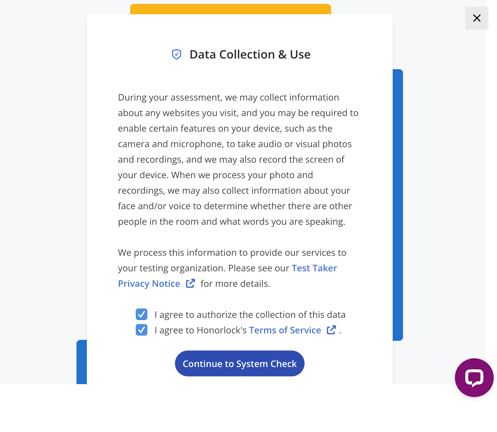Select the 'Data Collection & Use' heading
Viewport: 497px width, 432px height.
(250, 54)
